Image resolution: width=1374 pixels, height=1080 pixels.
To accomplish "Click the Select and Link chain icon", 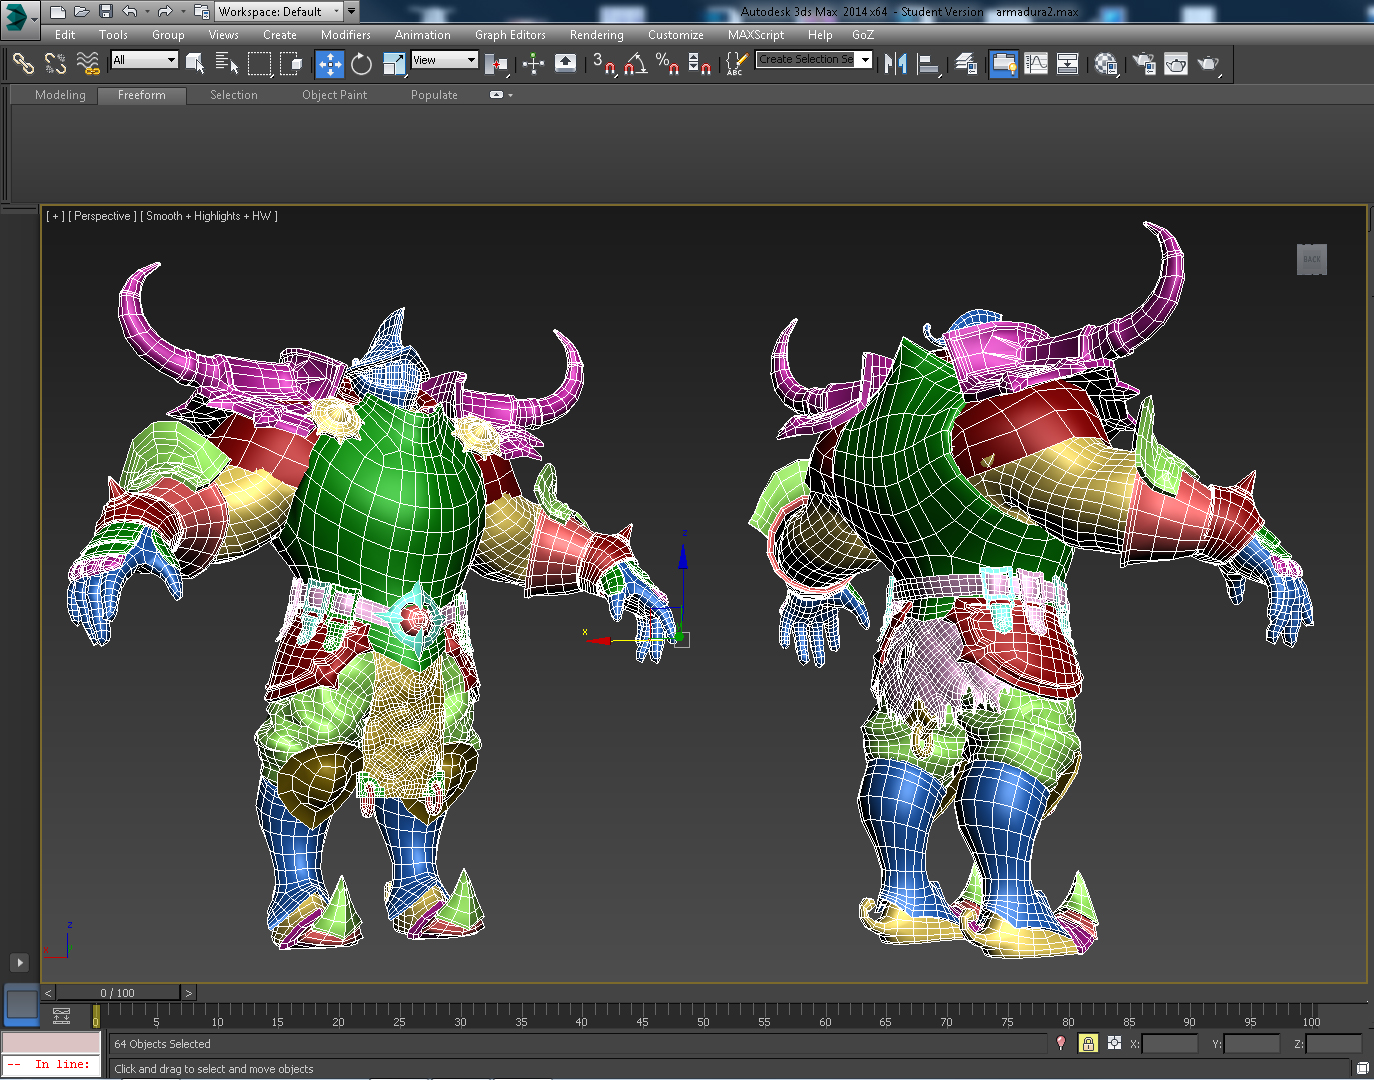I will tap(23, 64).
